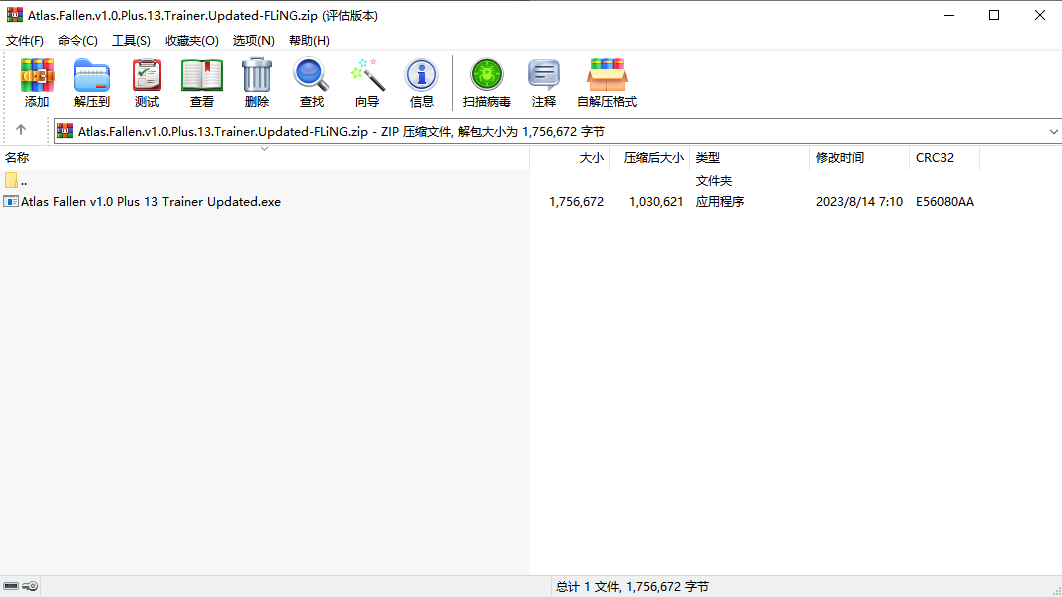Image resolution: width=1062 pixels, height=597 pixels.
Task: Close the WinRAR window
Action: tap(1040, 15)
